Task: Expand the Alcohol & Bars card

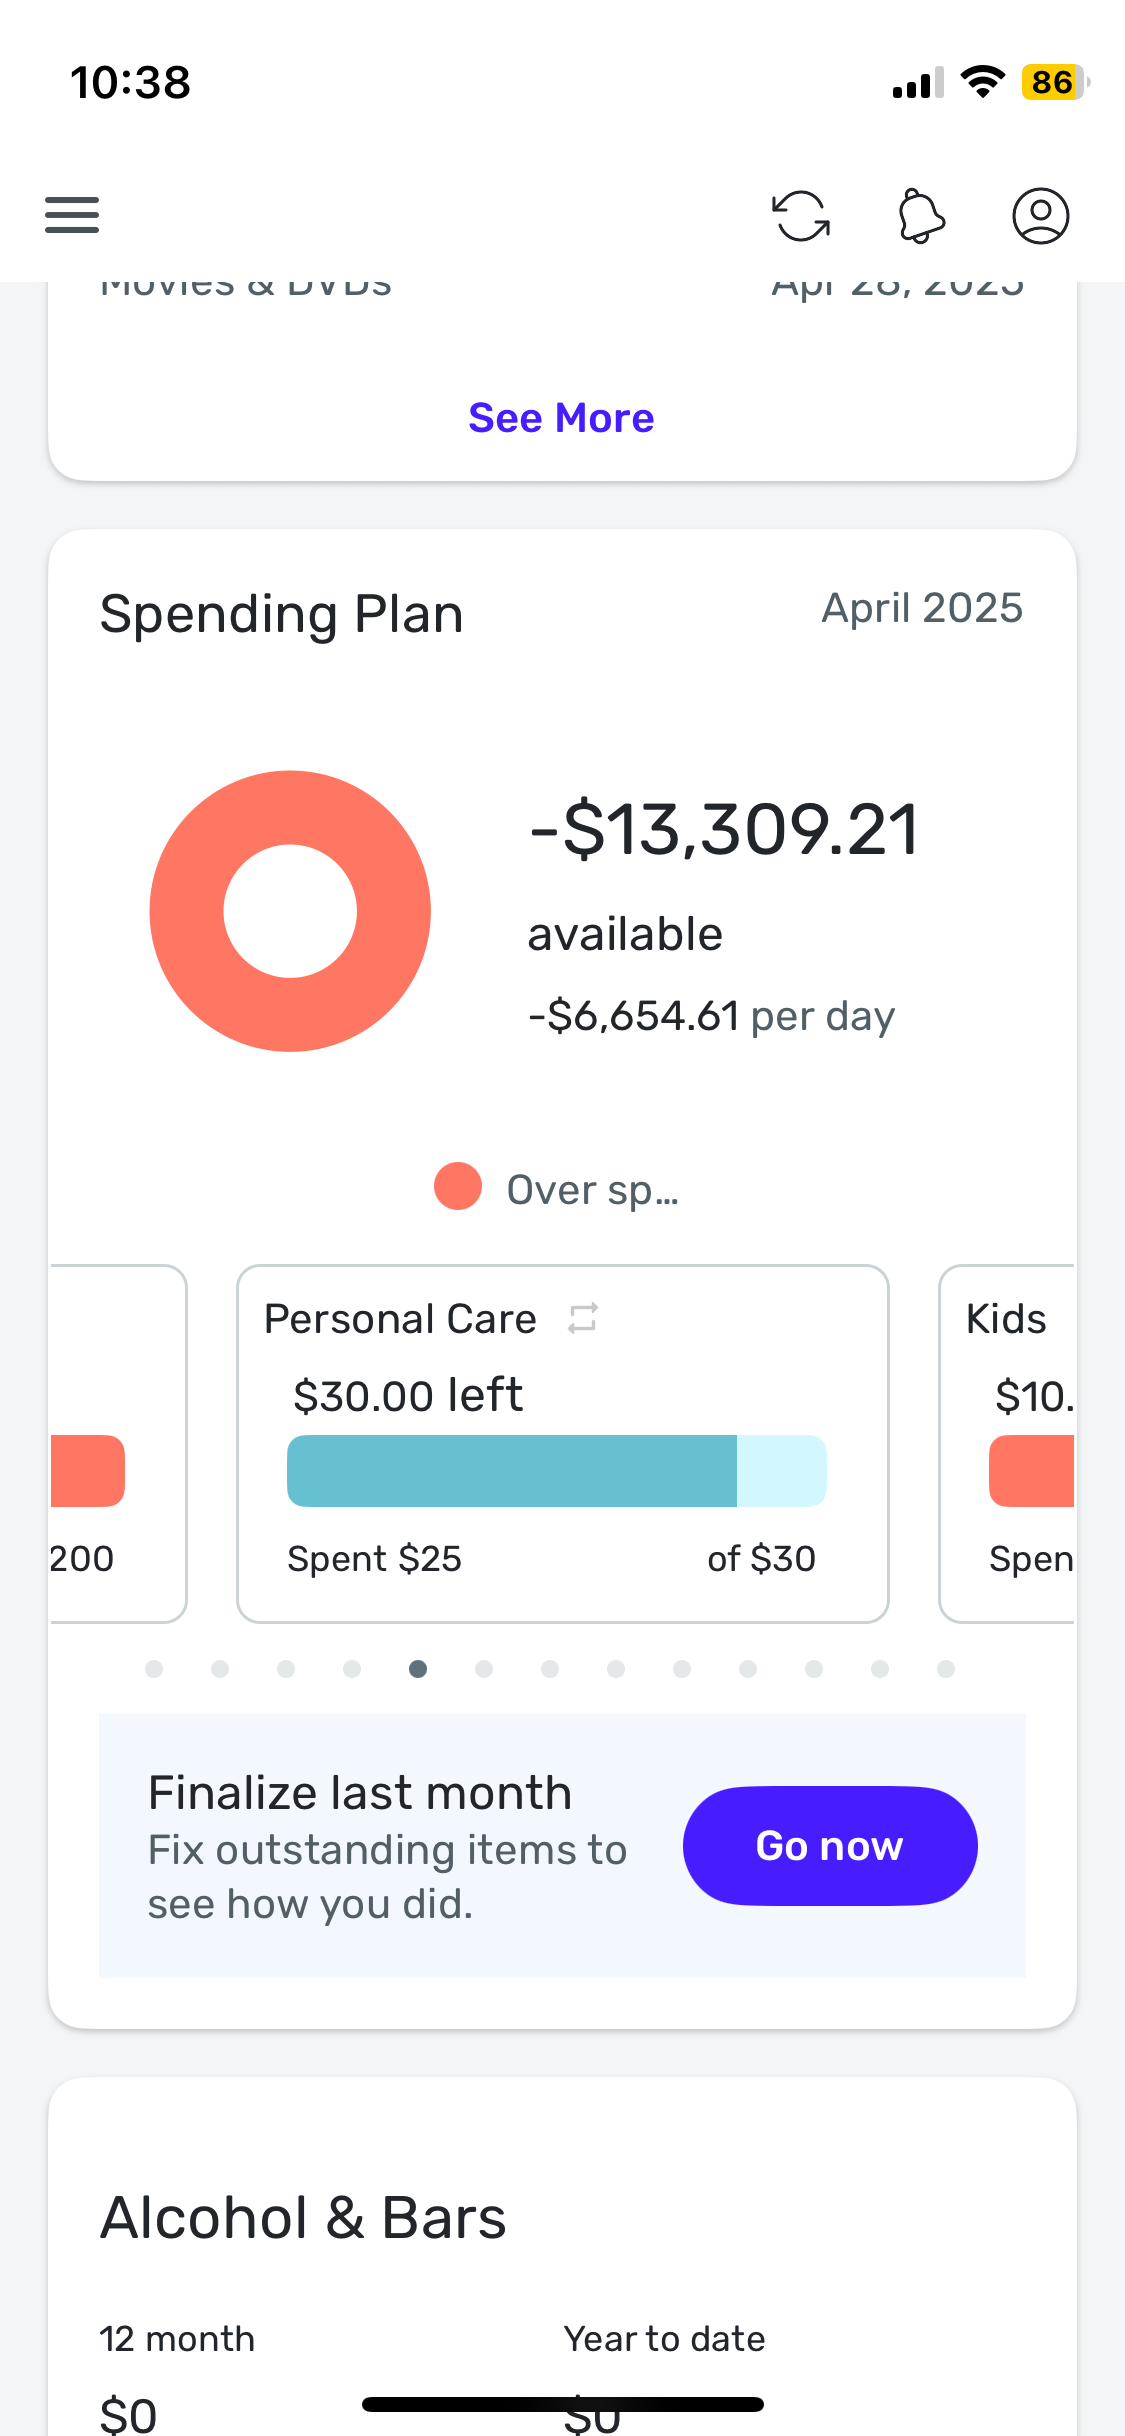Action: 304,2217
